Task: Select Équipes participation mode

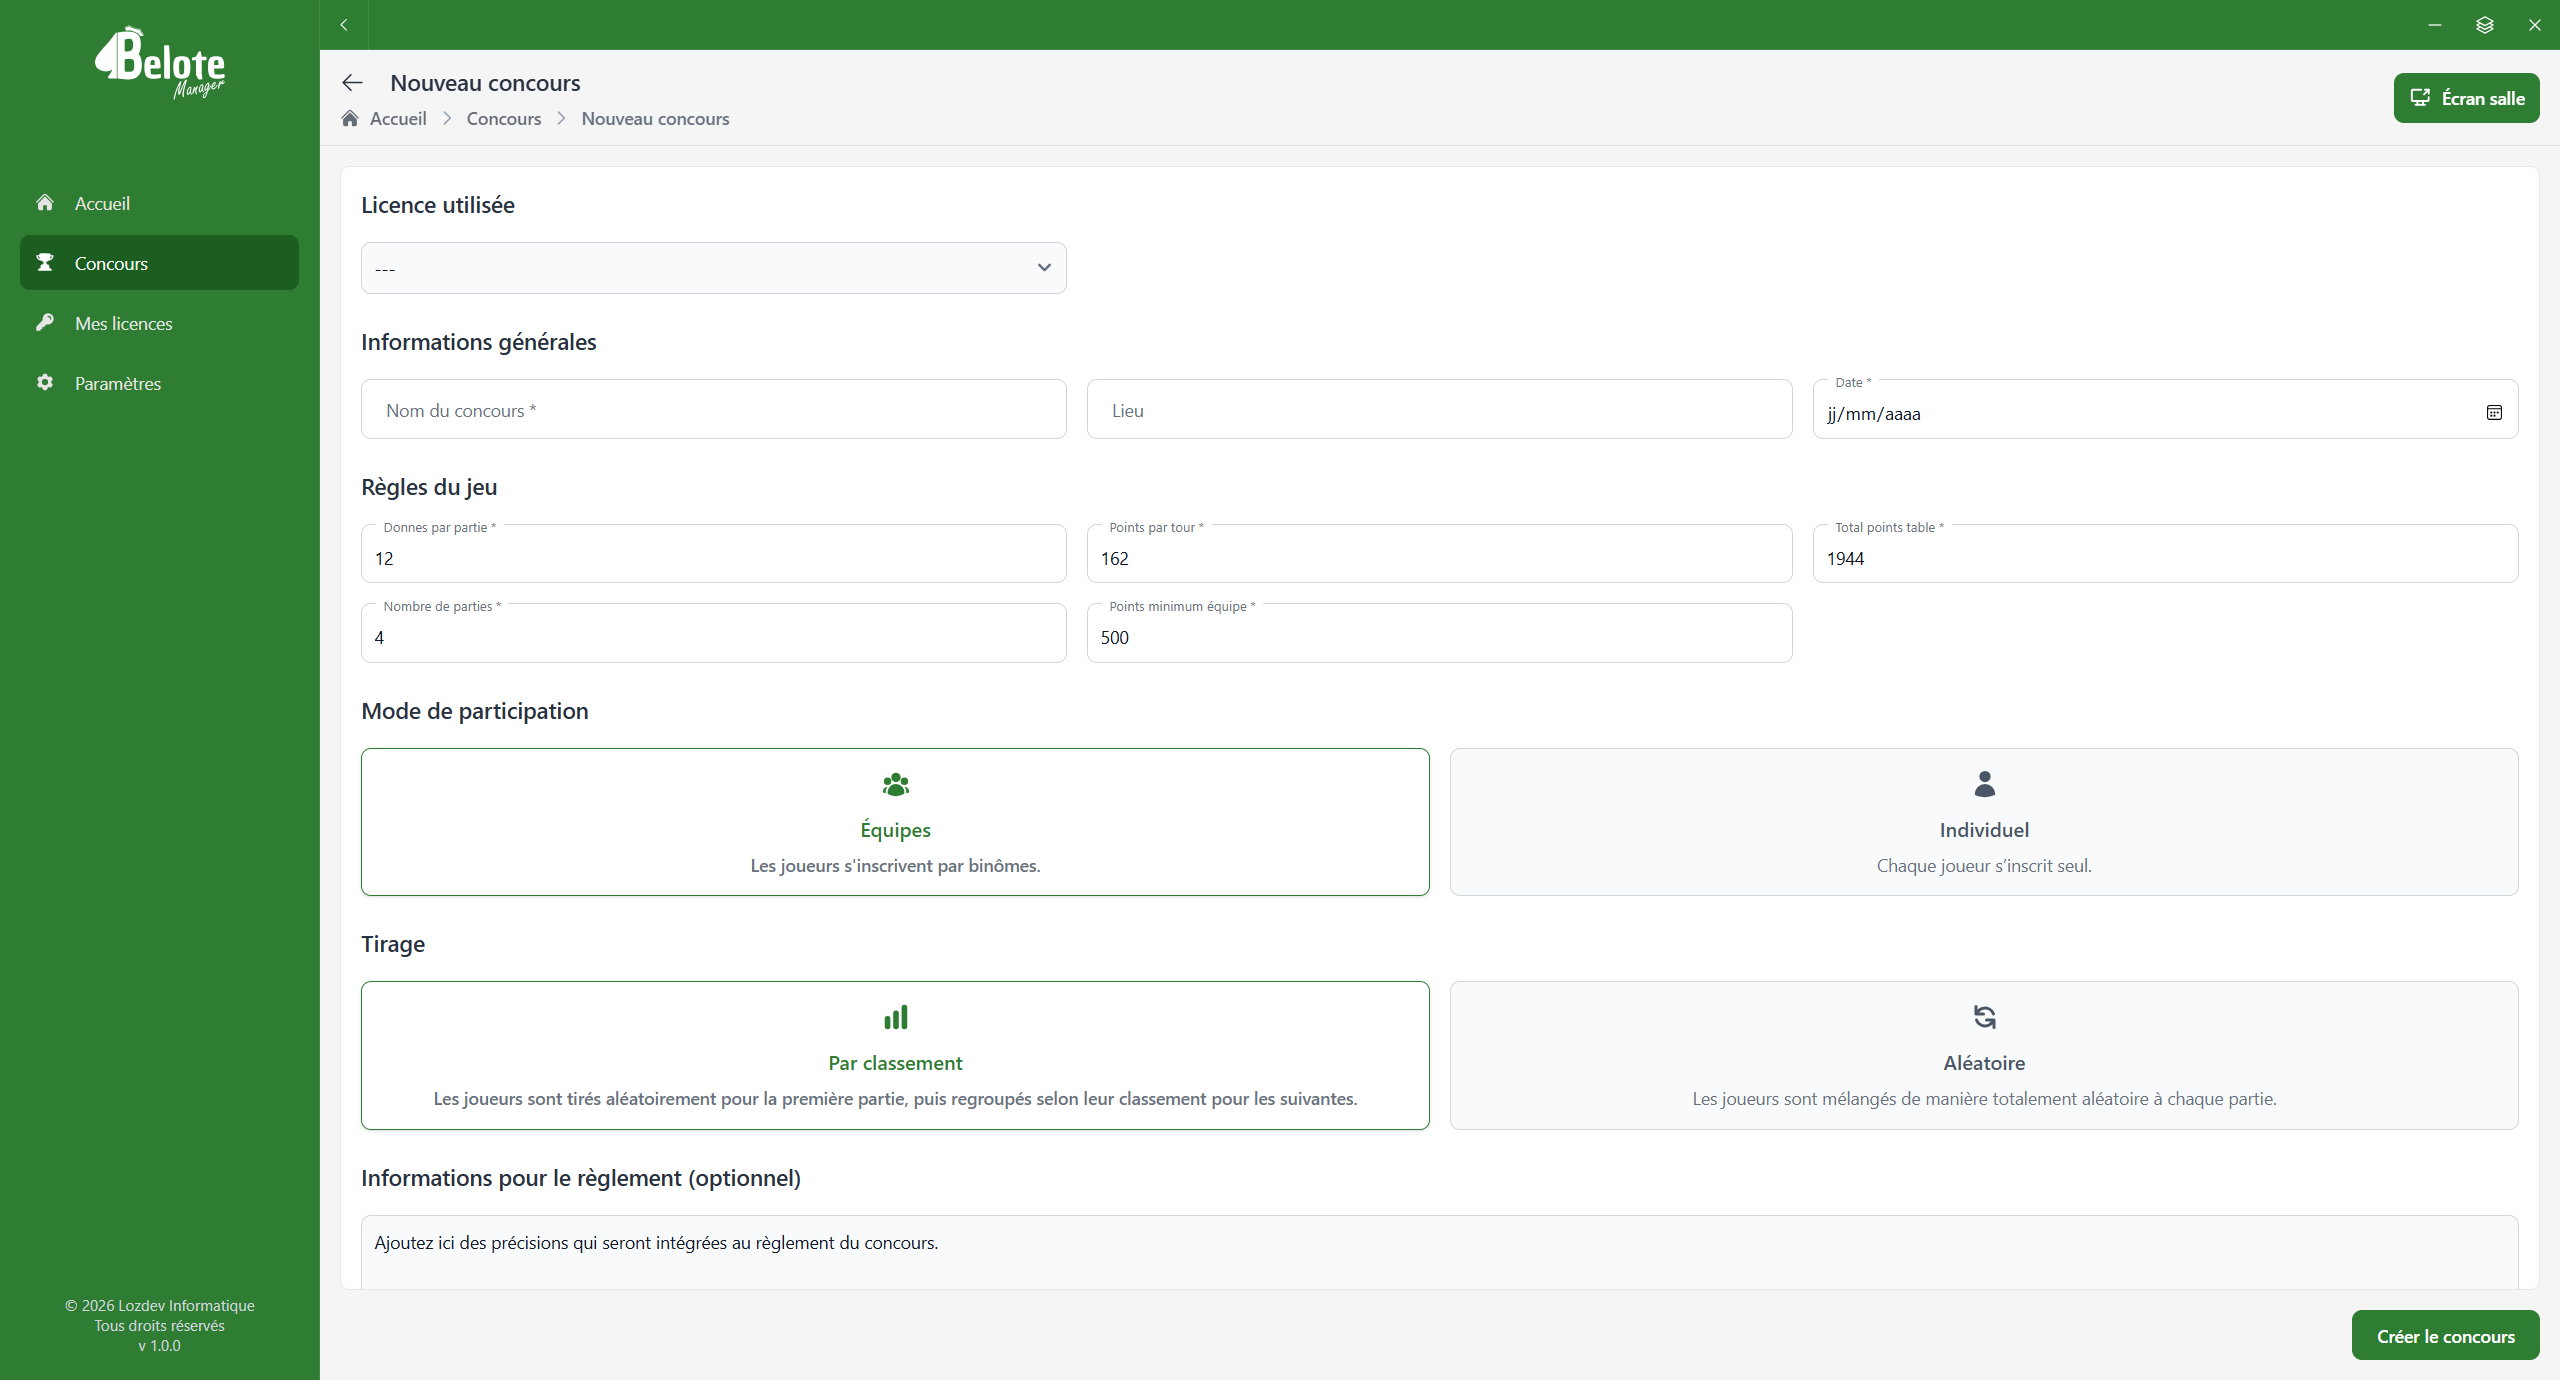Action: click(x=895, y=822)
